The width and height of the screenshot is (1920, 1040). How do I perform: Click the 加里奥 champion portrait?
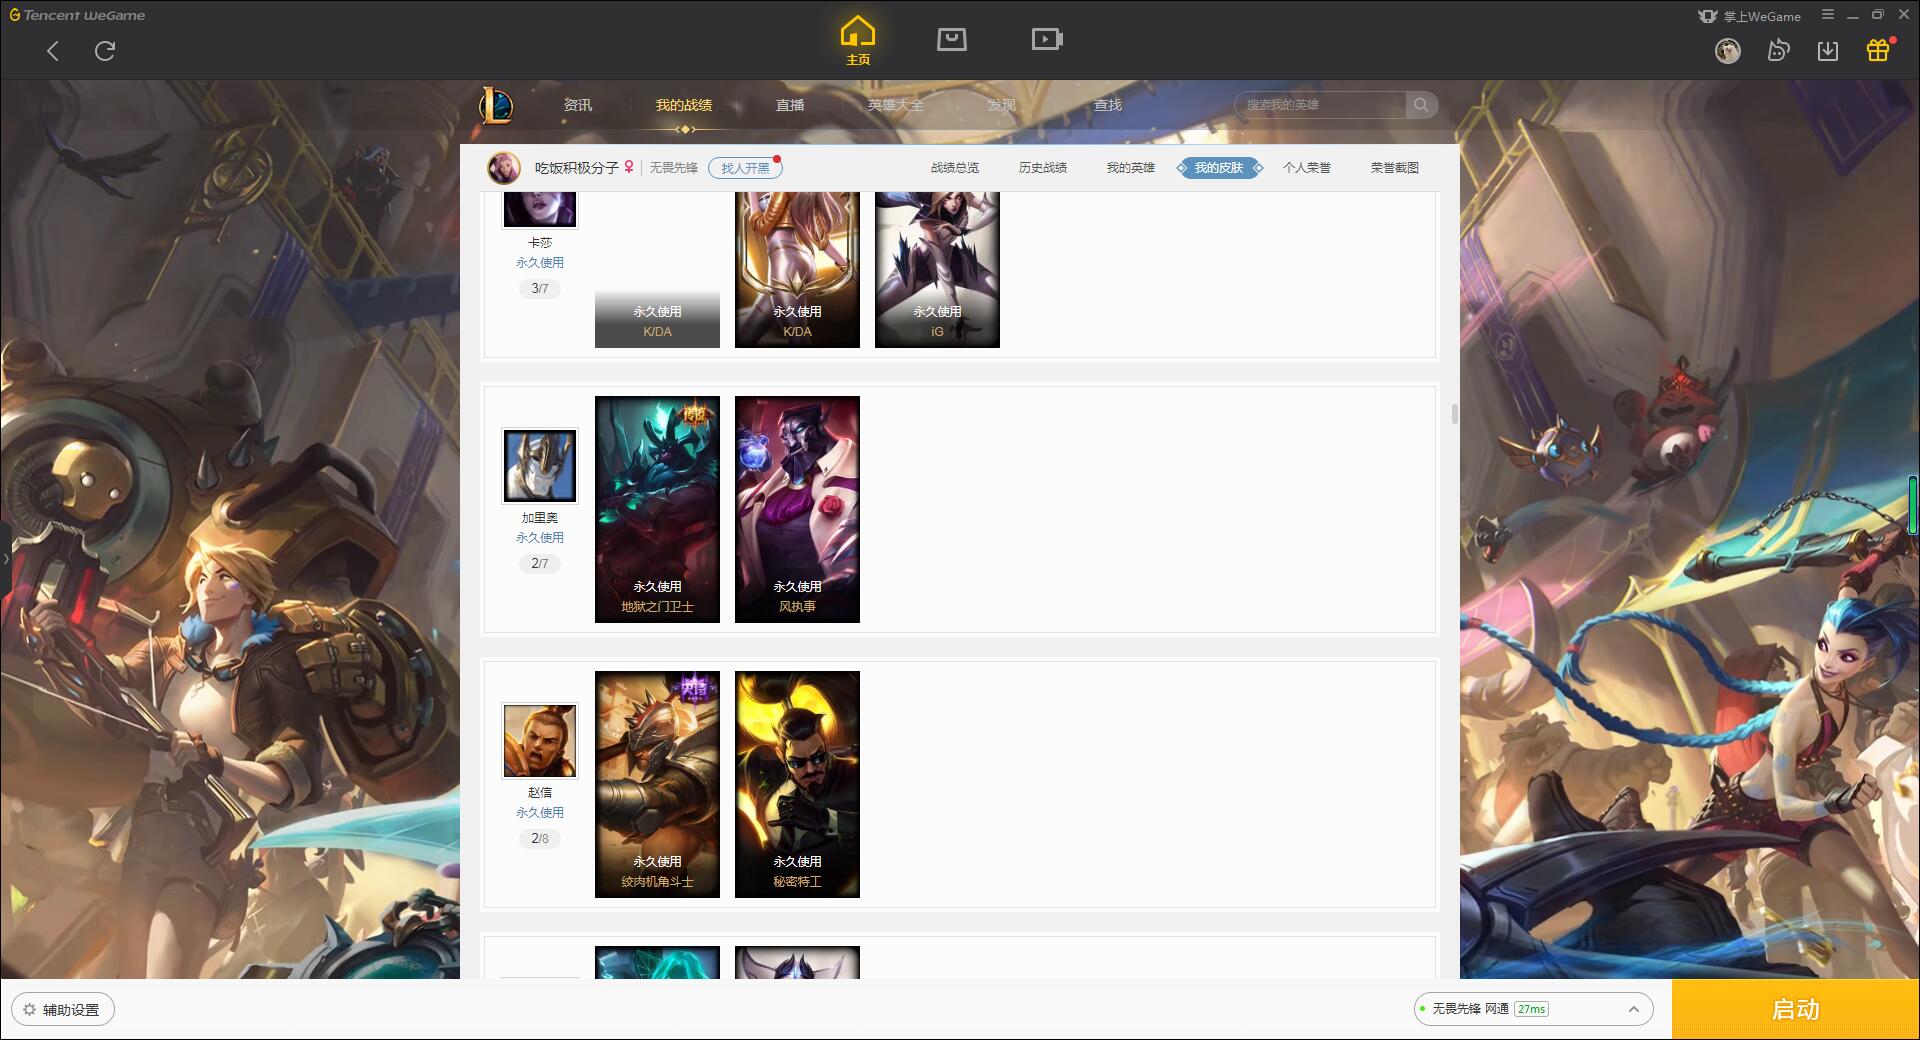540,466
